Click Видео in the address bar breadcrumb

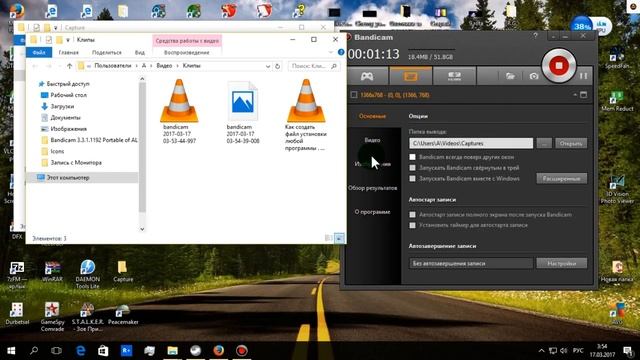pyautogui.click(x=164, y=66)
